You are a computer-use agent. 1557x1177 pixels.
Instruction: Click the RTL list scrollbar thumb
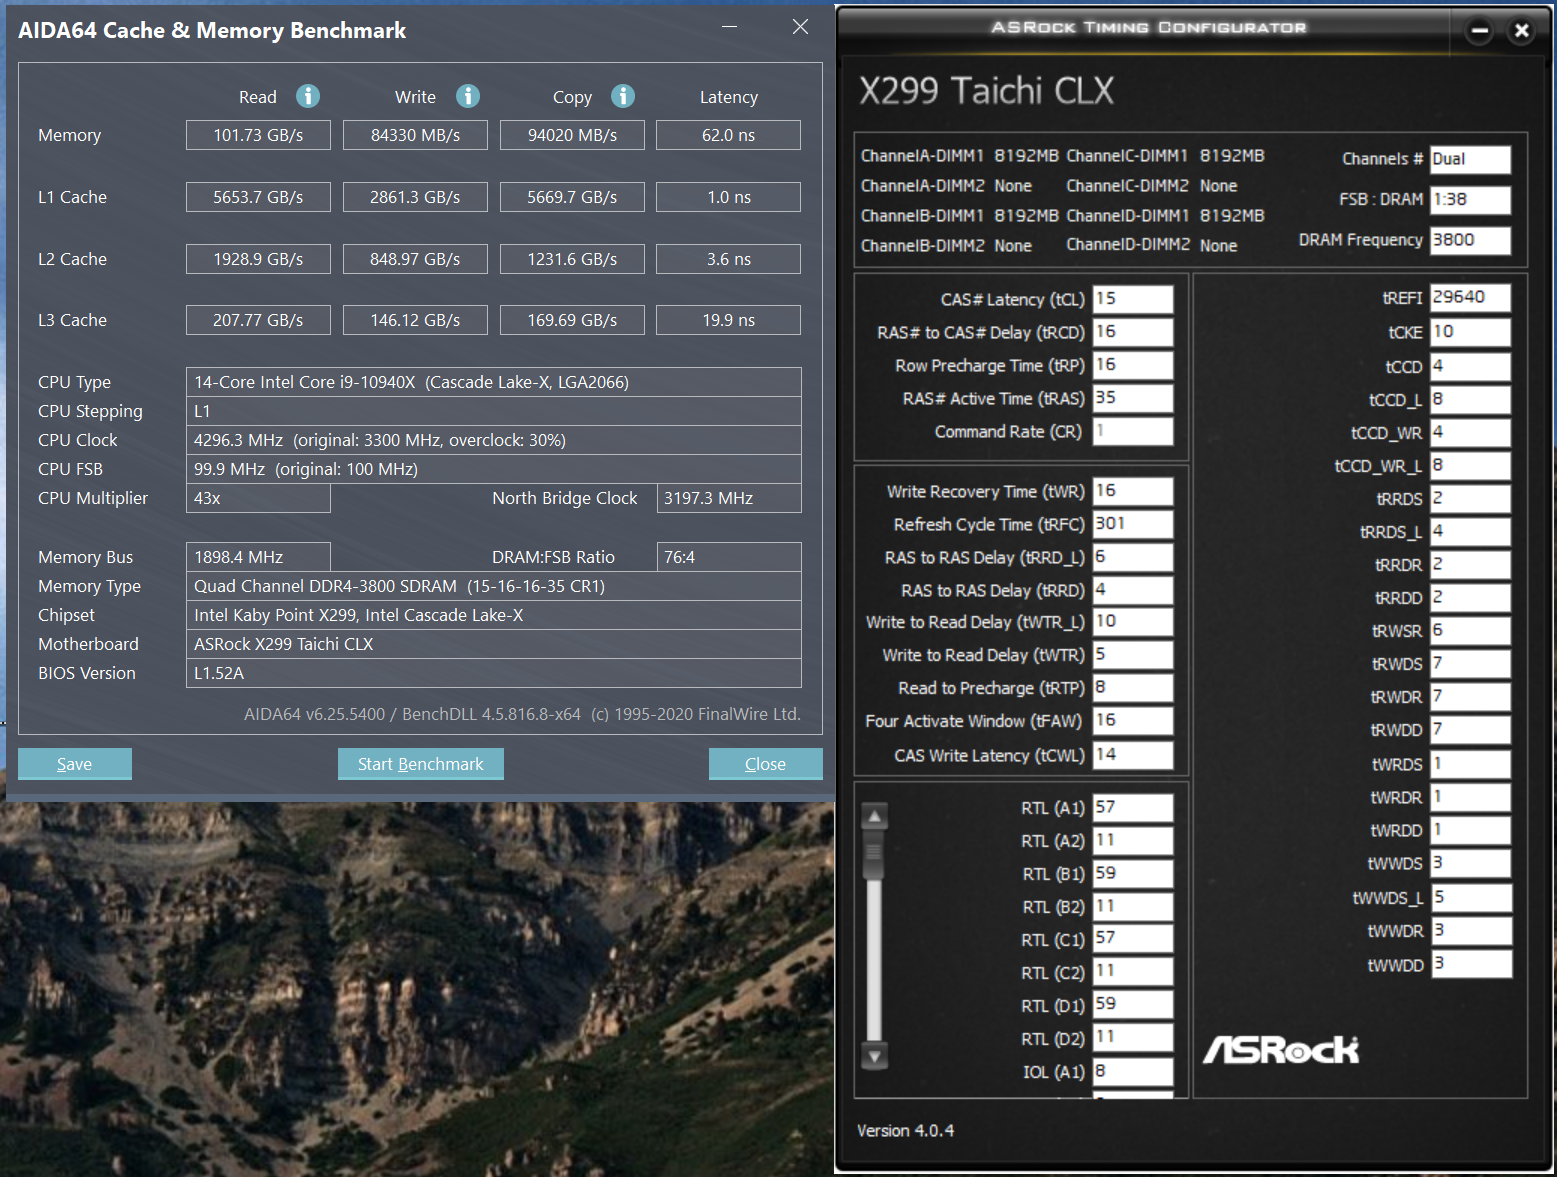click(x=875, y=855)
